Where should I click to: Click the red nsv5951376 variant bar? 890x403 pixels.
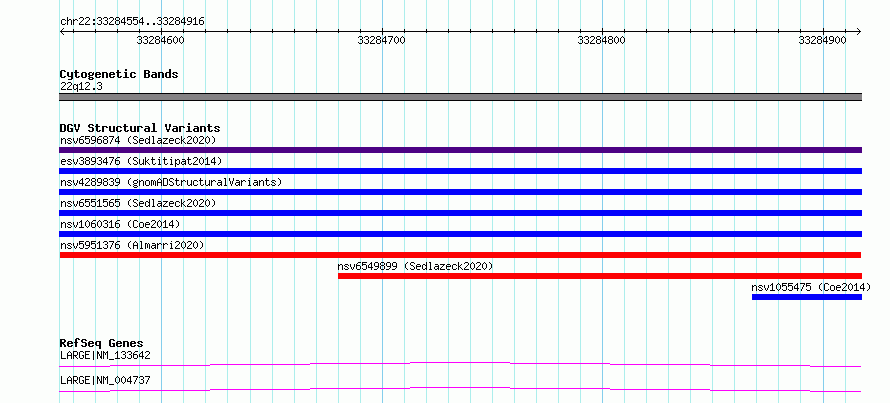point(460,255)
